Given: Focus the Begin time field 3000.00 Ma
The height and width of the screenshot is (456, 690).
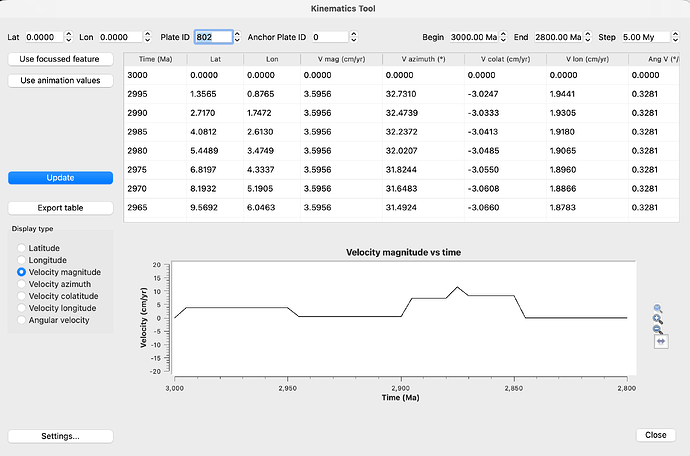Looking at the screenshot, I should point(474,37).
